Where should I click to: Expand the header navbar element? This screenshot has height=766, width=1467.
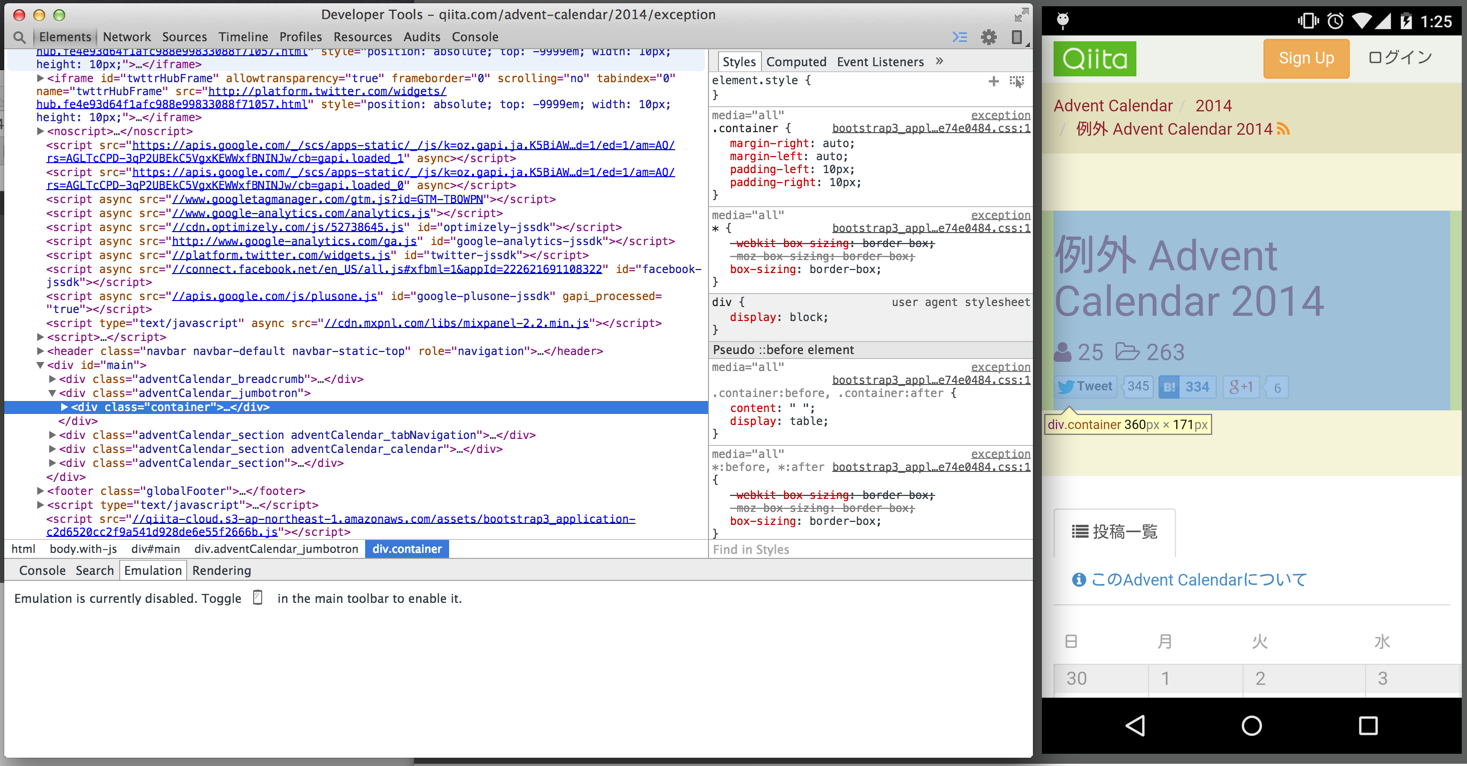[x=41, y=351]
